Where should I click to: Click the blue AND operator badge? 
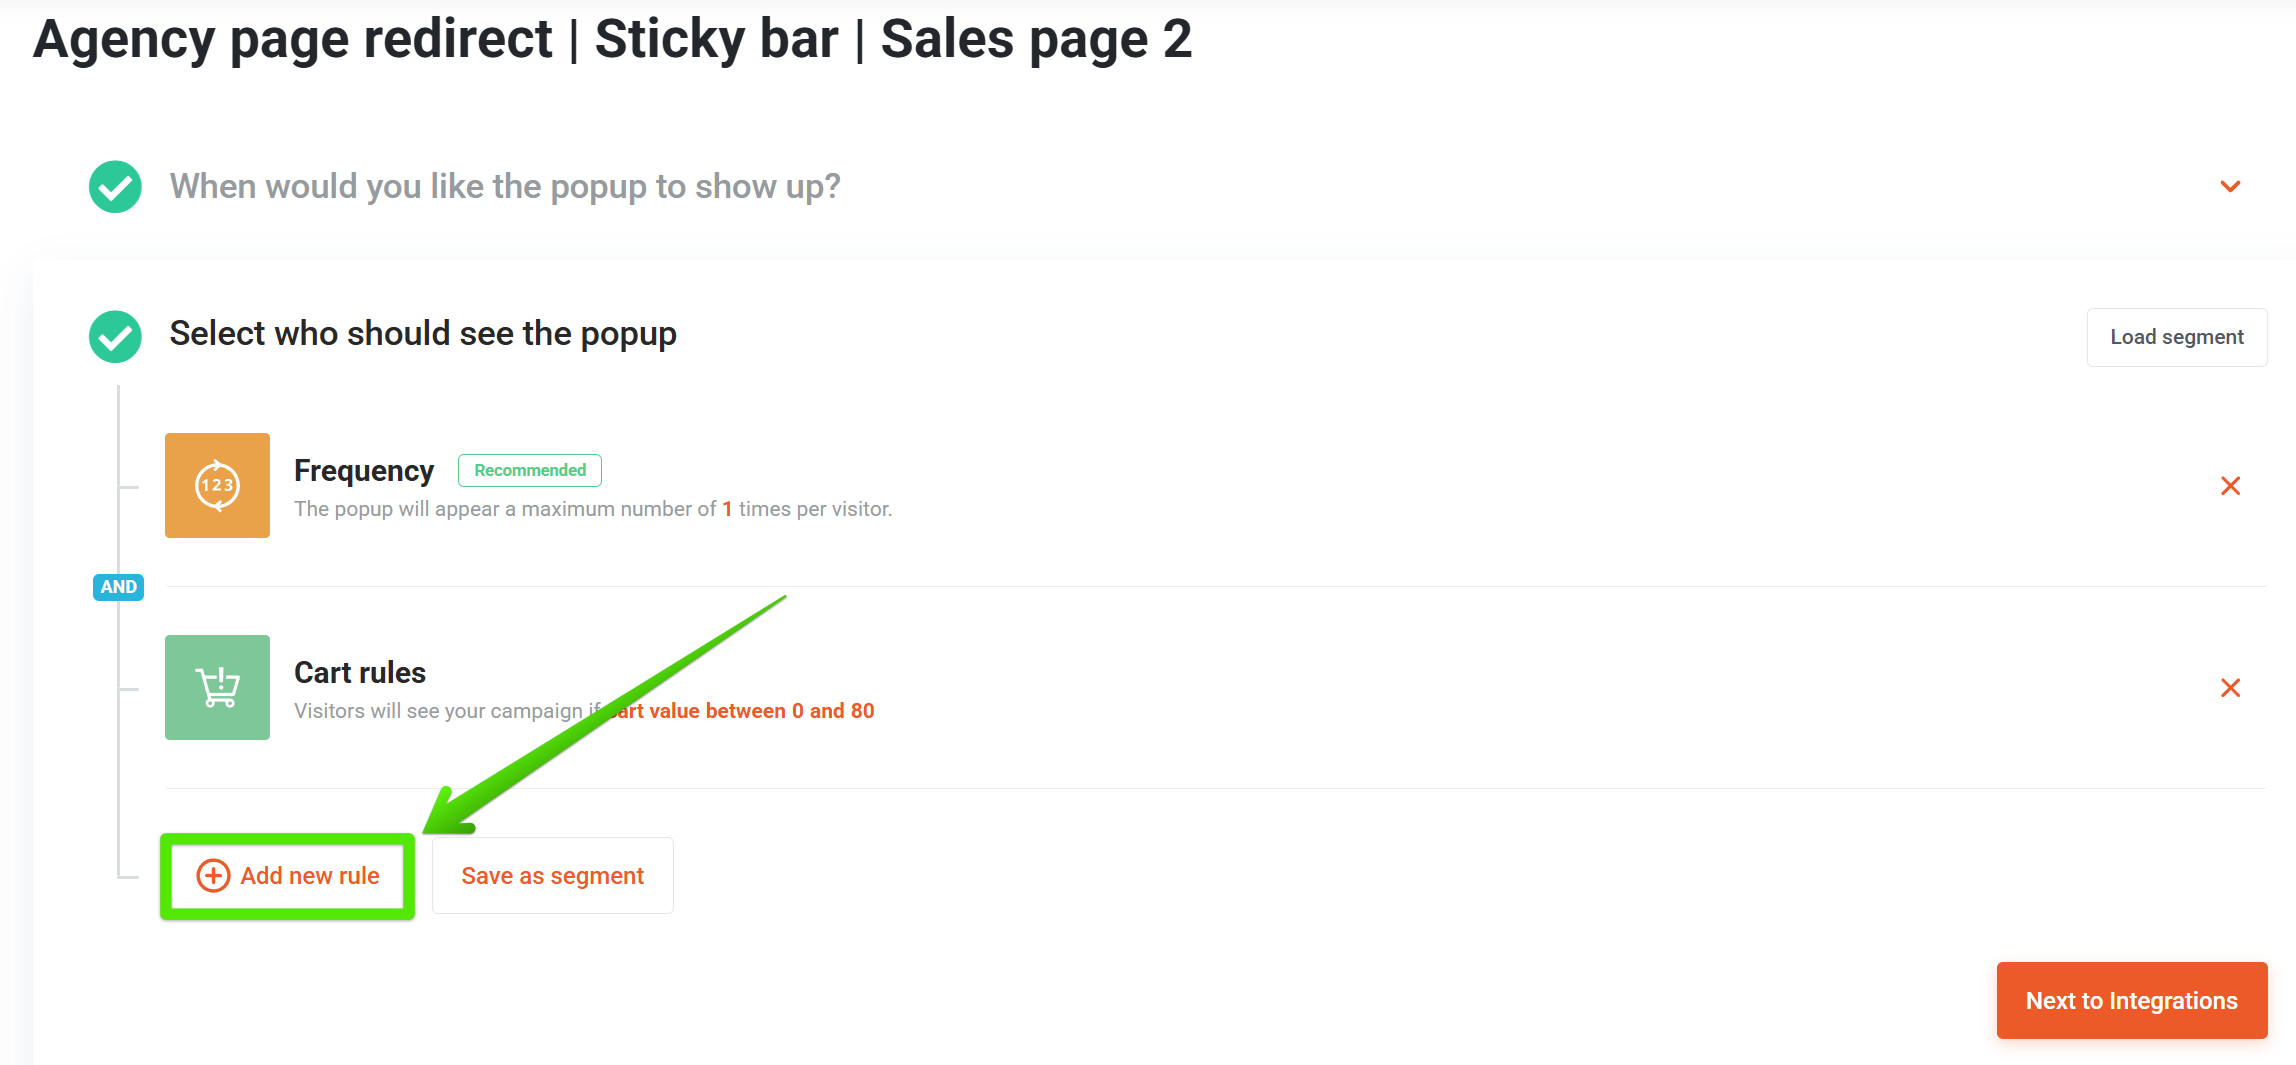click(x=118, y=587)
